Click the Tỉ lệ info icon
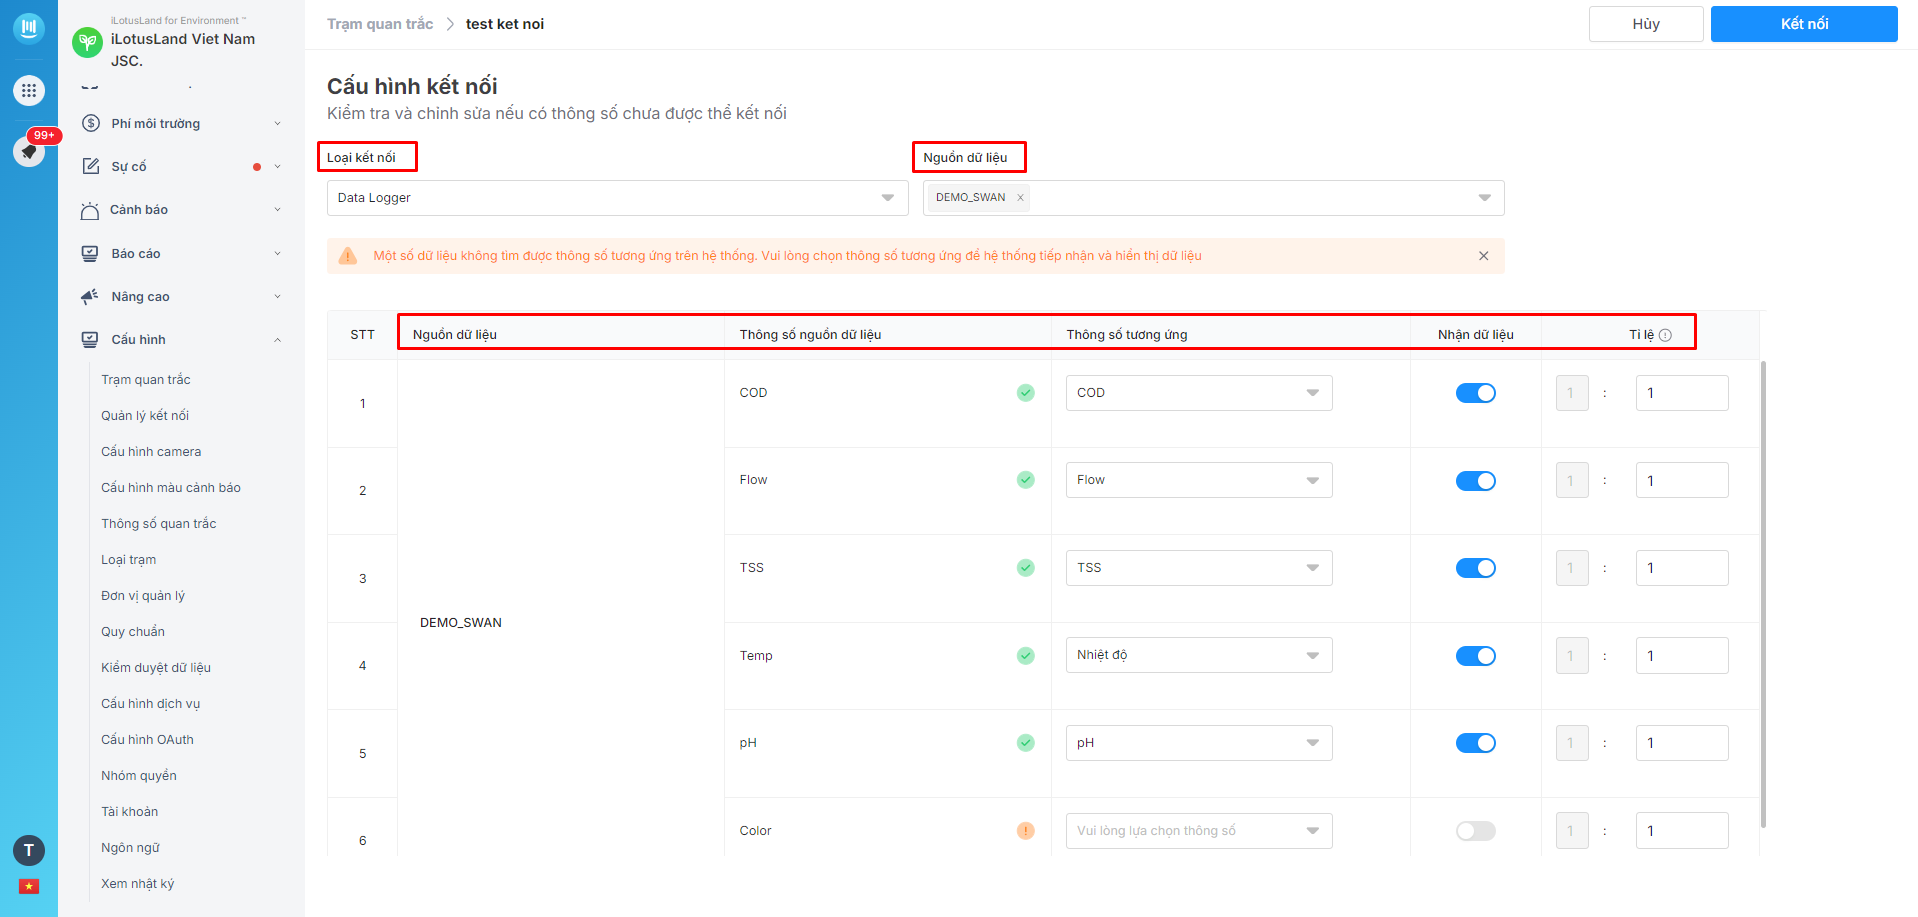The height and width of the screenshot is (917, 1918). pos(1665,335)
